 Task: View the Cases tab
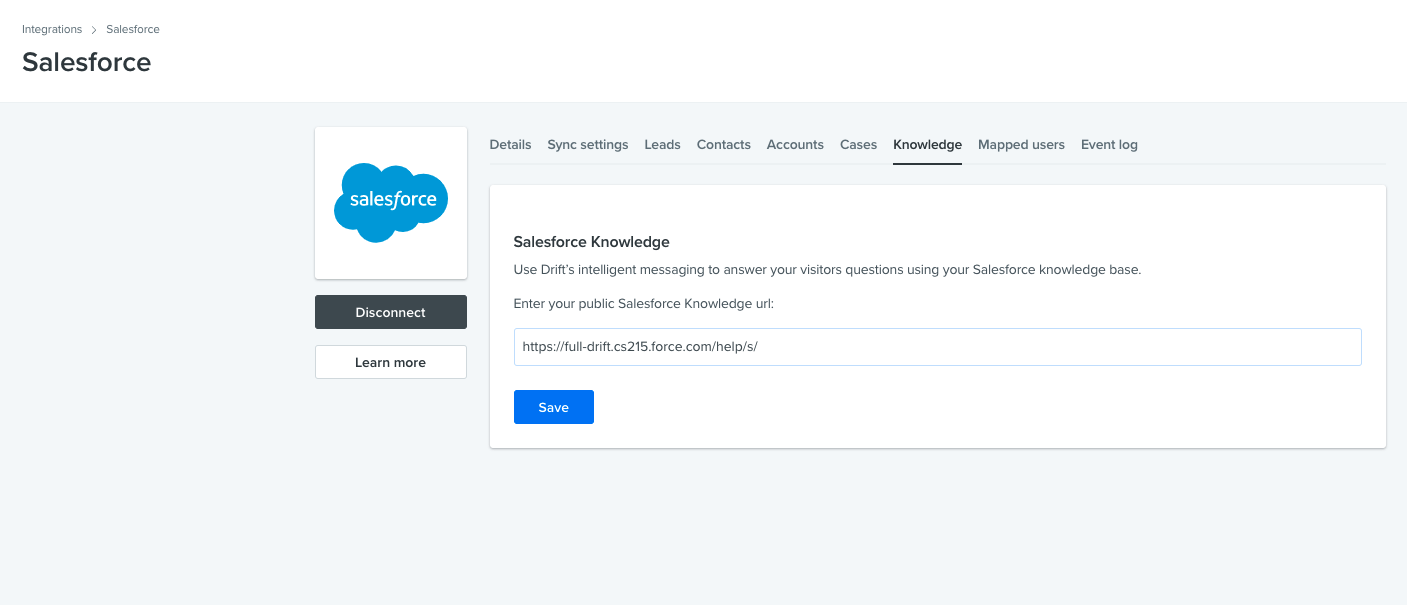858,145
